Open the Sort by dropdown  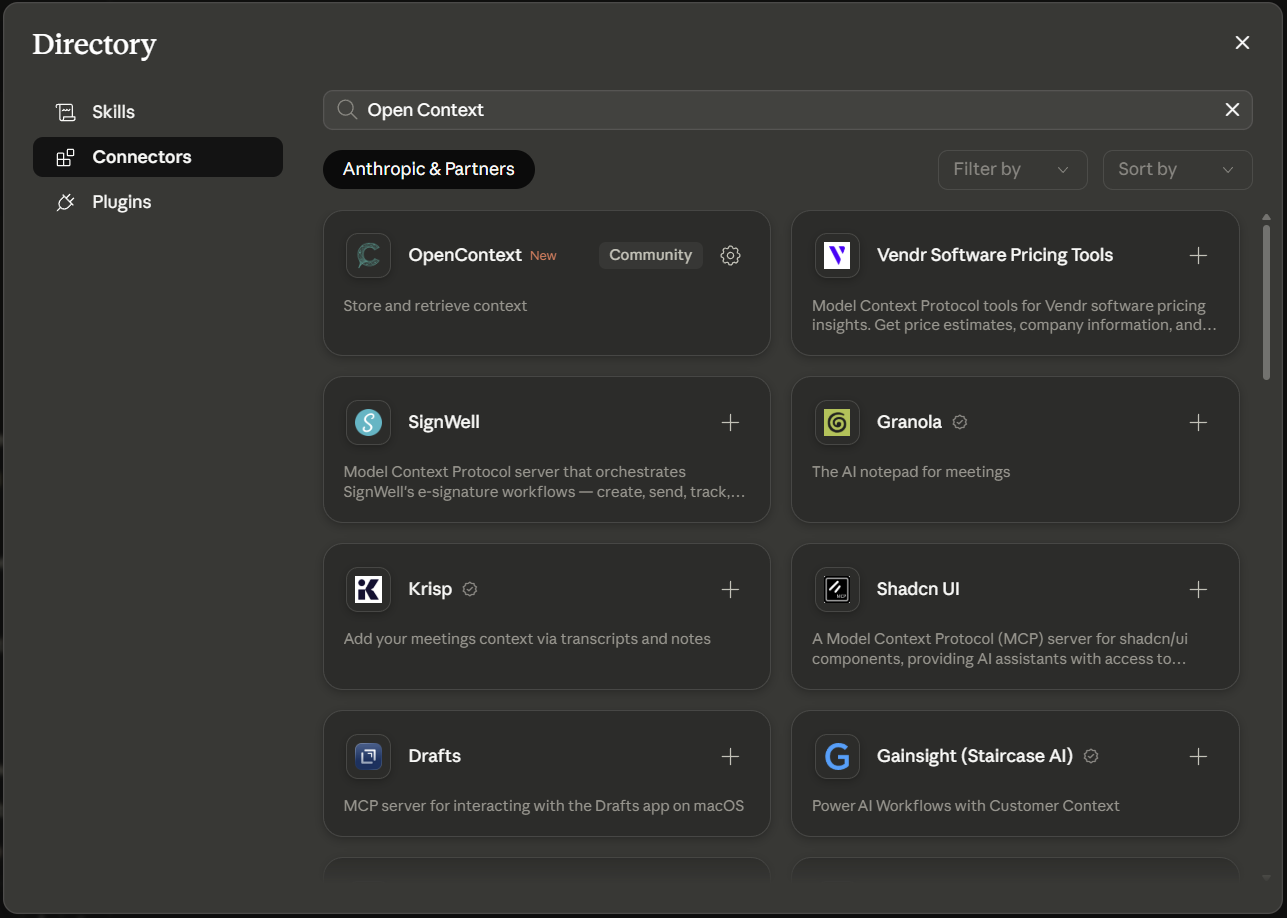(1177, 169)
